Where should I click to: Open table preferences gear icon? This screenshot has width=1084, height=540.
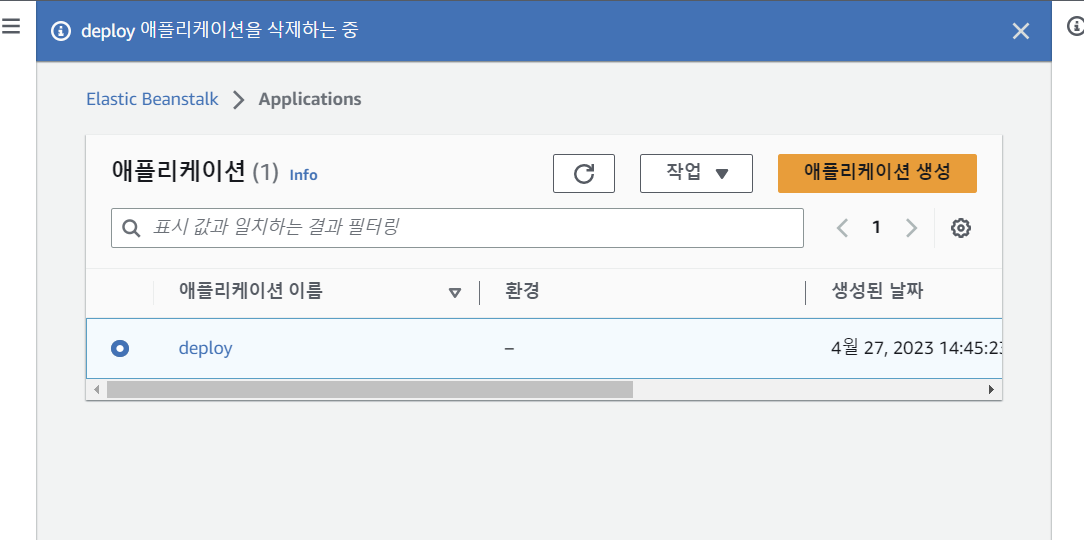coord(961,228)
